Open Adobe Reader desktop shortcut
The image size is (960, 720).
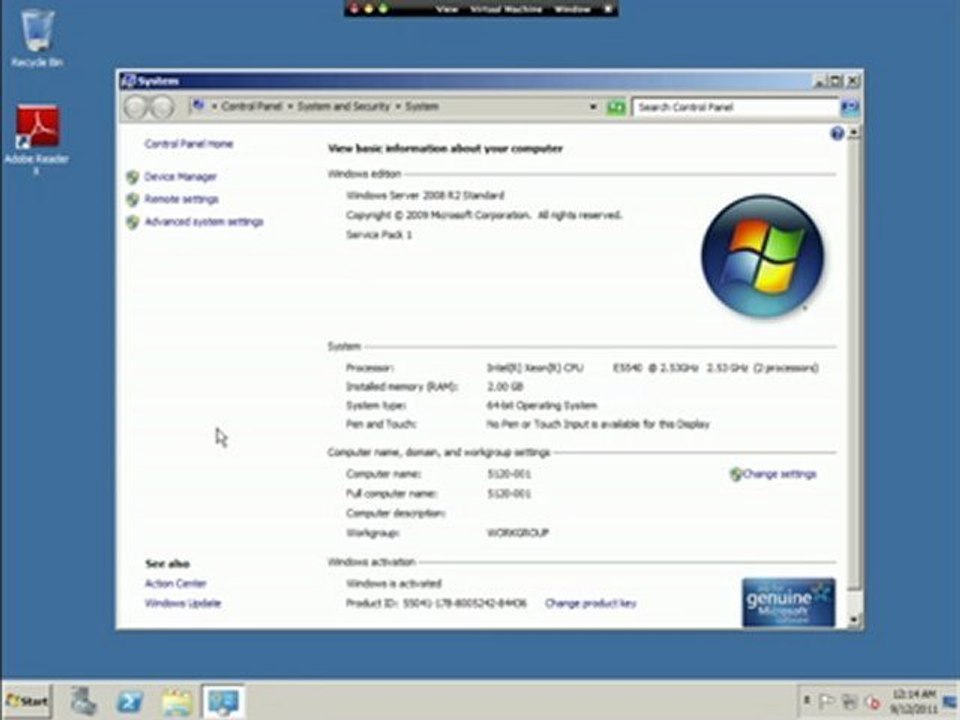click(x=37, y=140)
